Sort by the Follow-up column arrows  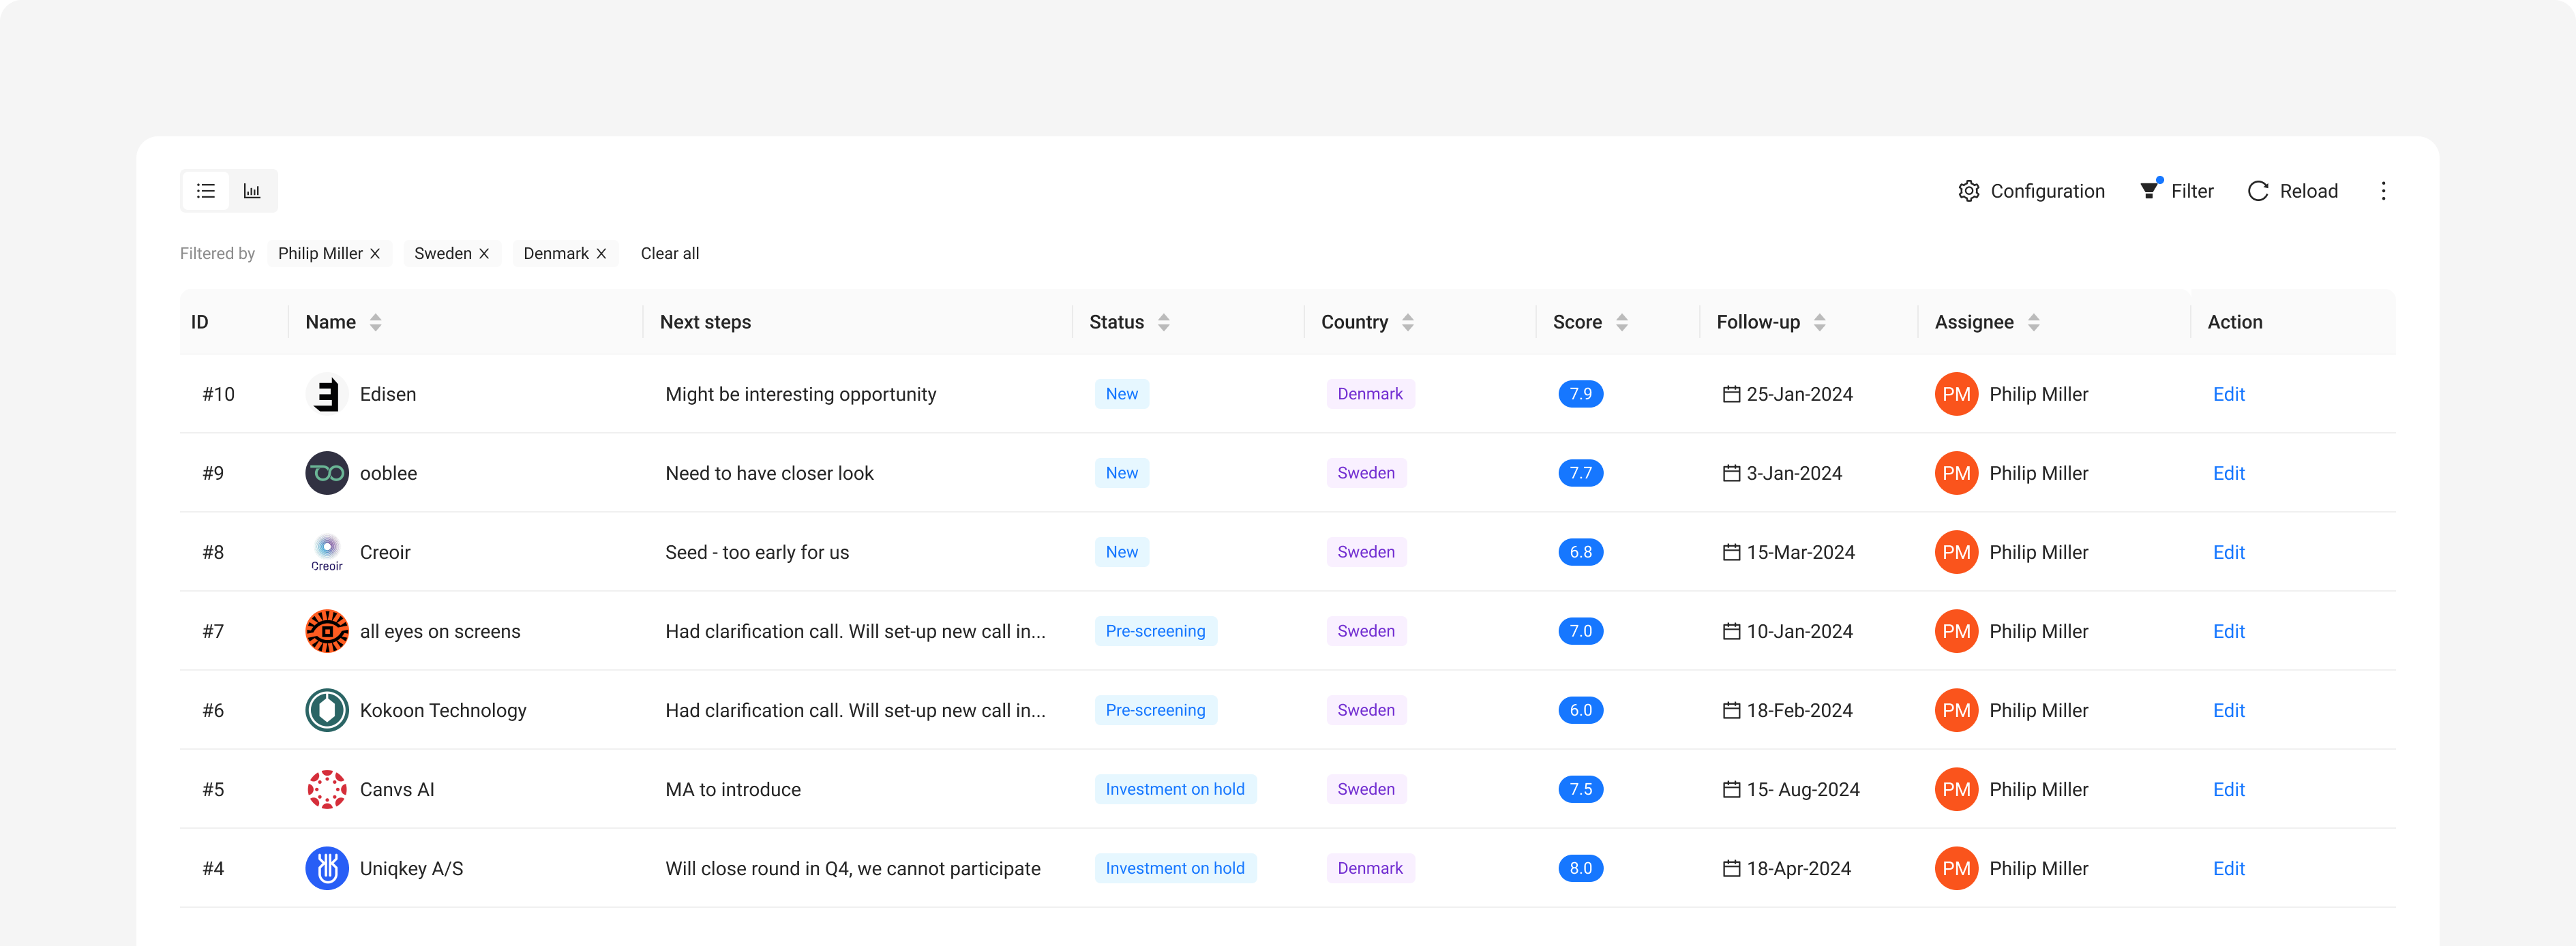[1820, 322]
